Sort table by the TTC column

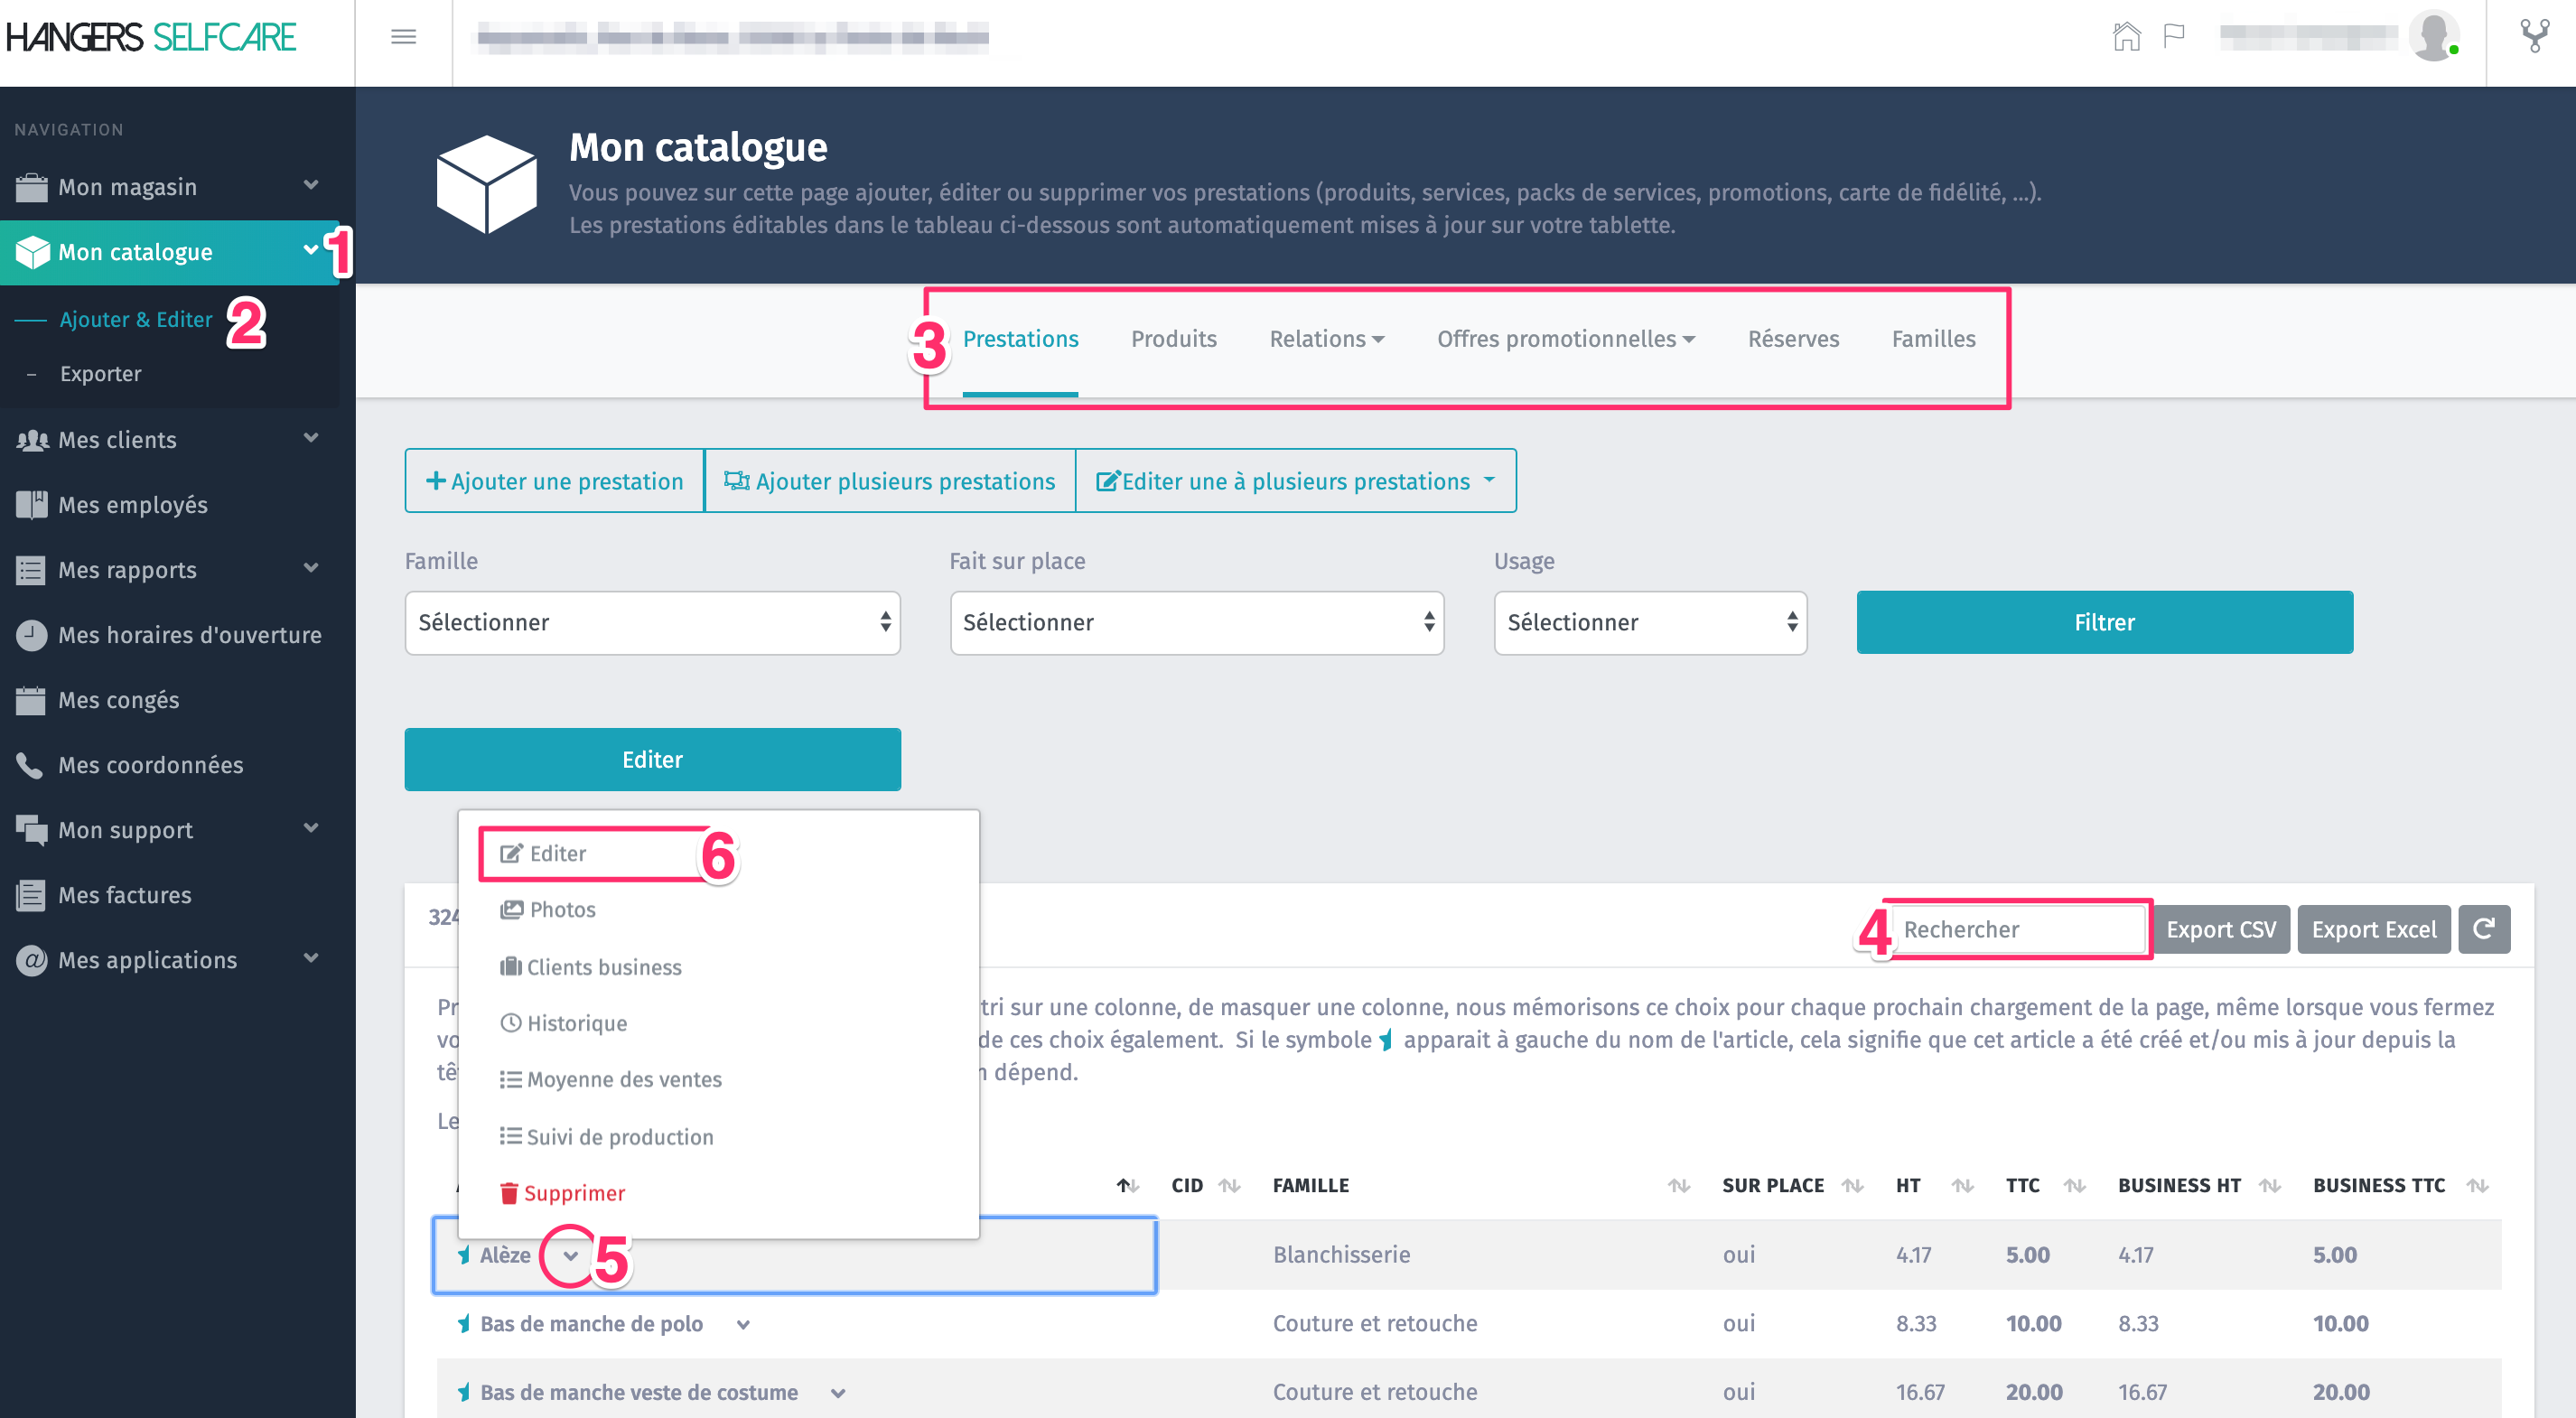point(2075,1185)
